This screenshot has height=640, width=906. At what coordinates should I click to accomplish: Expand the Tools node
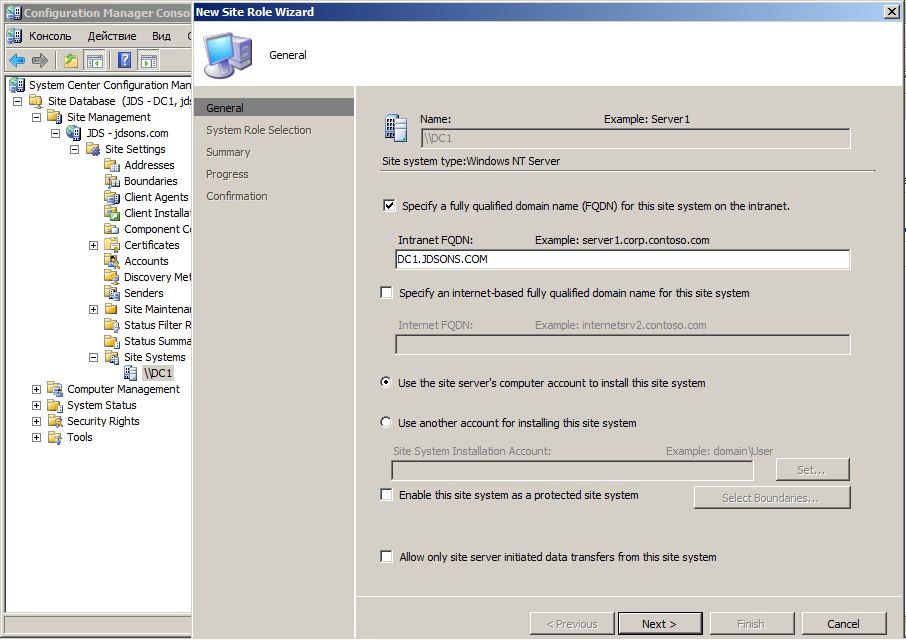tap(36, 437)
